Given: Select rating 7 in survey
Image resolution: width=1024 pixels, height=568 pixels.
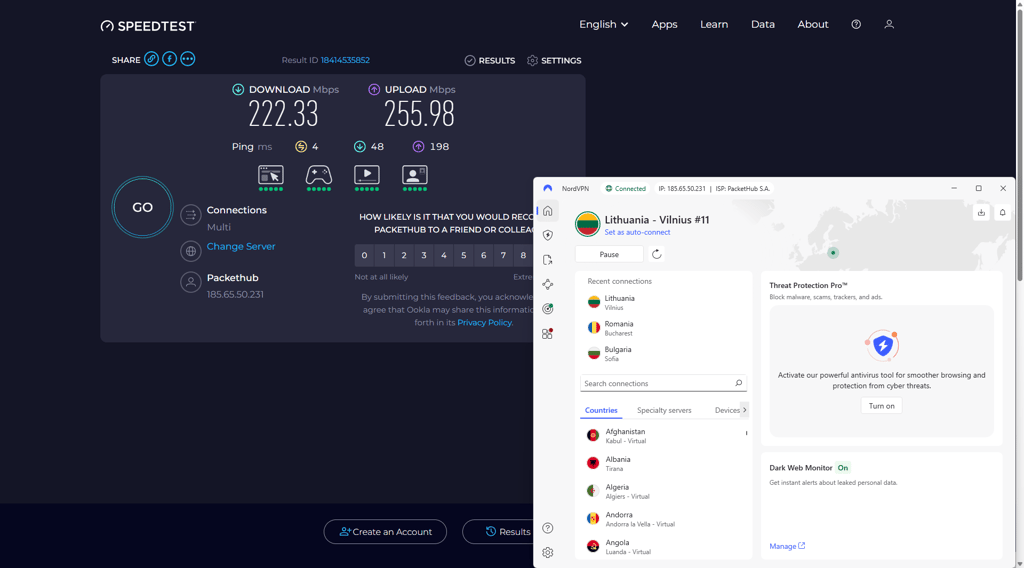Looking at the screenshot, I should click(504, 255).
